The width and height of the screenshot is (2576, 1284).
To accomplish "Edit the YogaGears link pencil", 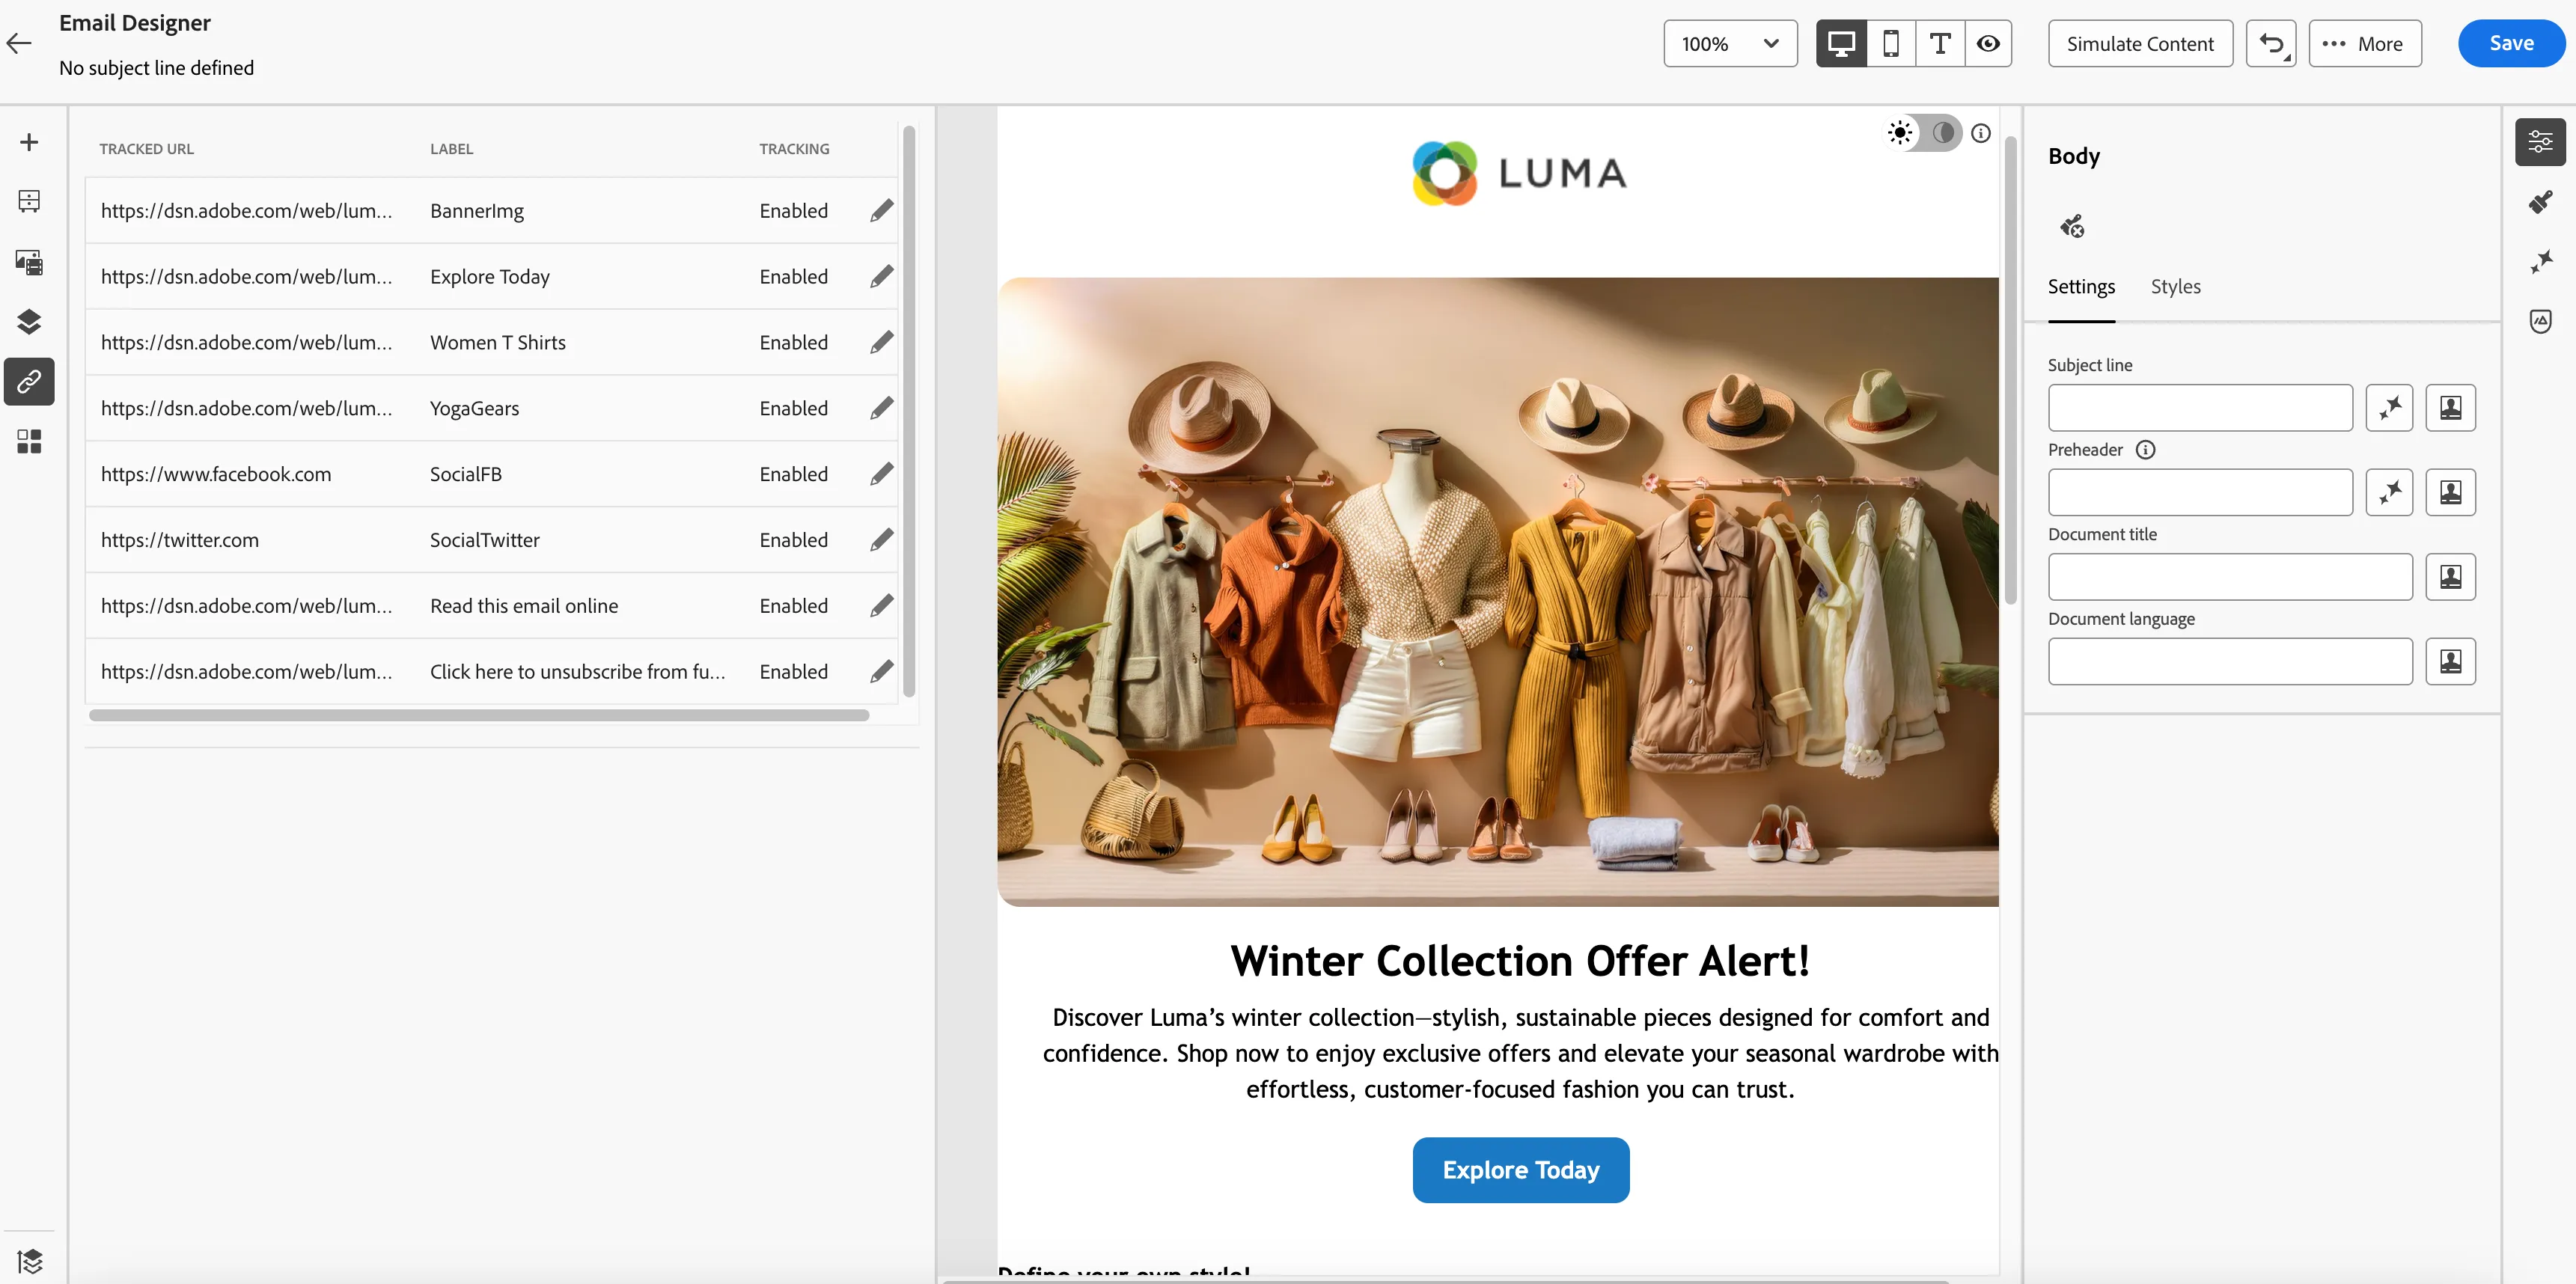I will pyautogui.click(x=881, y=409).
